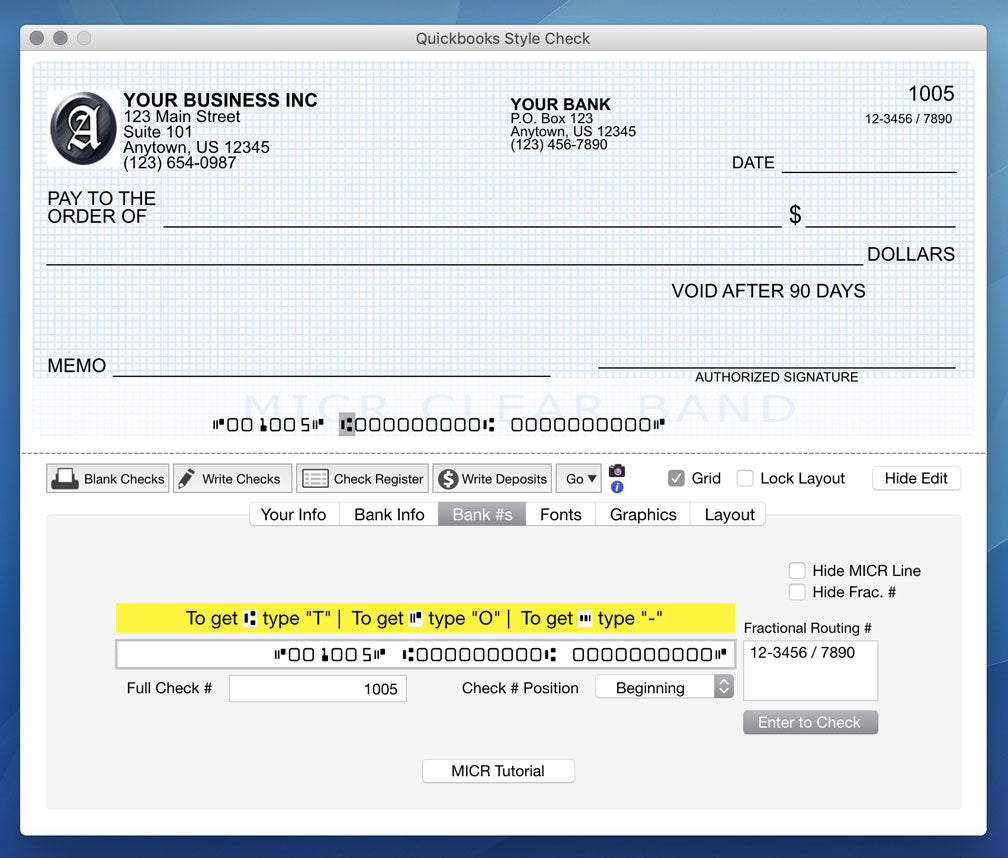Click the Full Check # input field

tap(317, 688)
